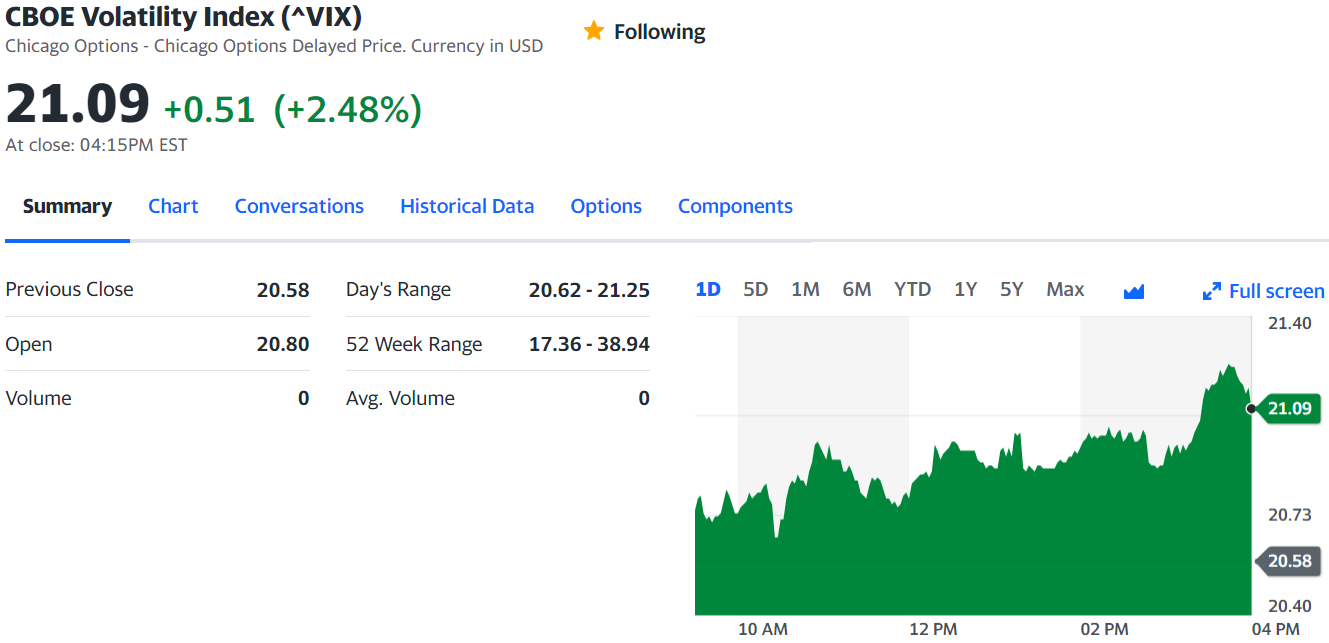Viewport: 1329px width, 643px height.
Task: Click the 52 Week Range label
Action: tap(414, 344)
